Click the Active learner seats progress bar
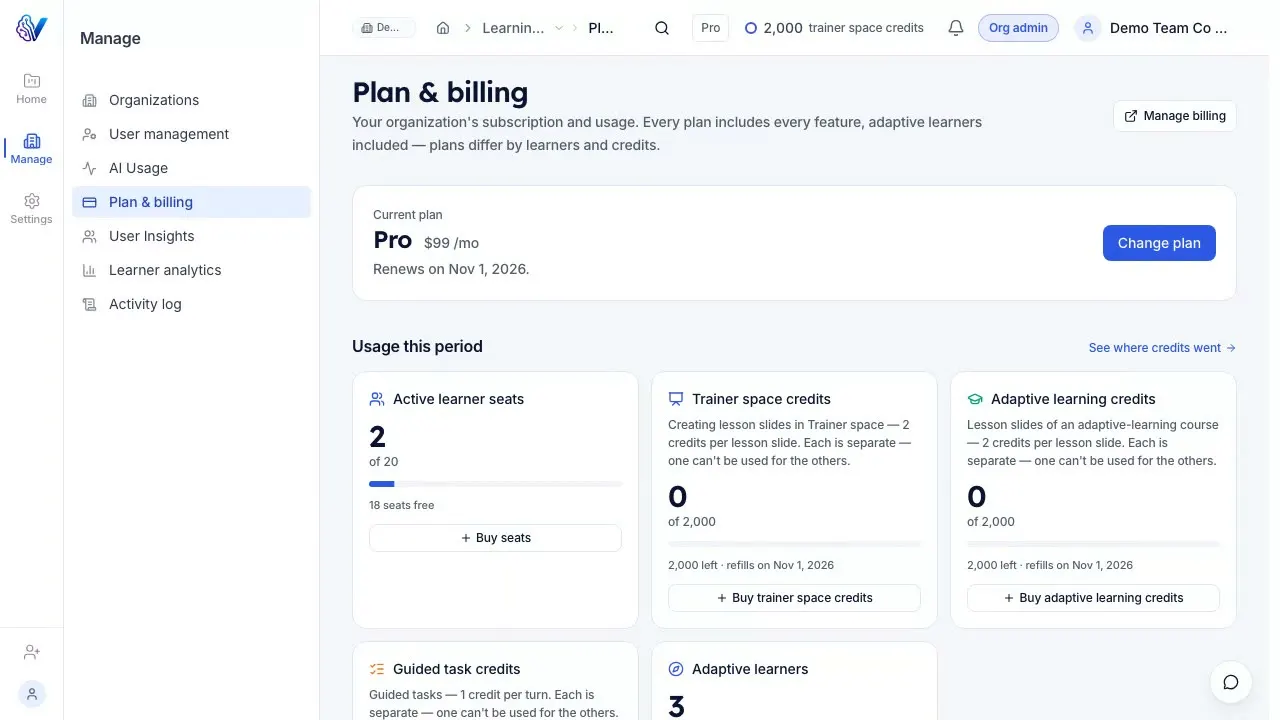The image size is (1280, 720). [495, 484]
